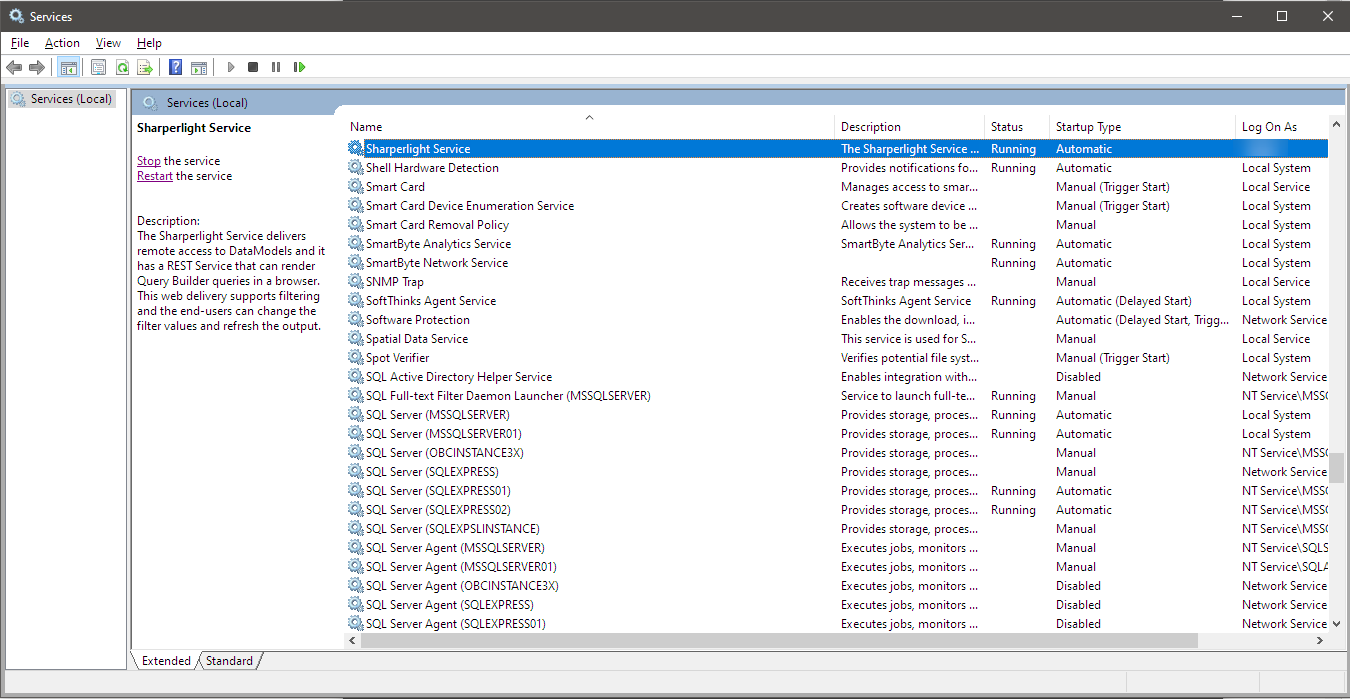The image size is (1350, 699).
Task: Click the Services icon in title bar
Action: pyautogui.click(x=16, y=16)
